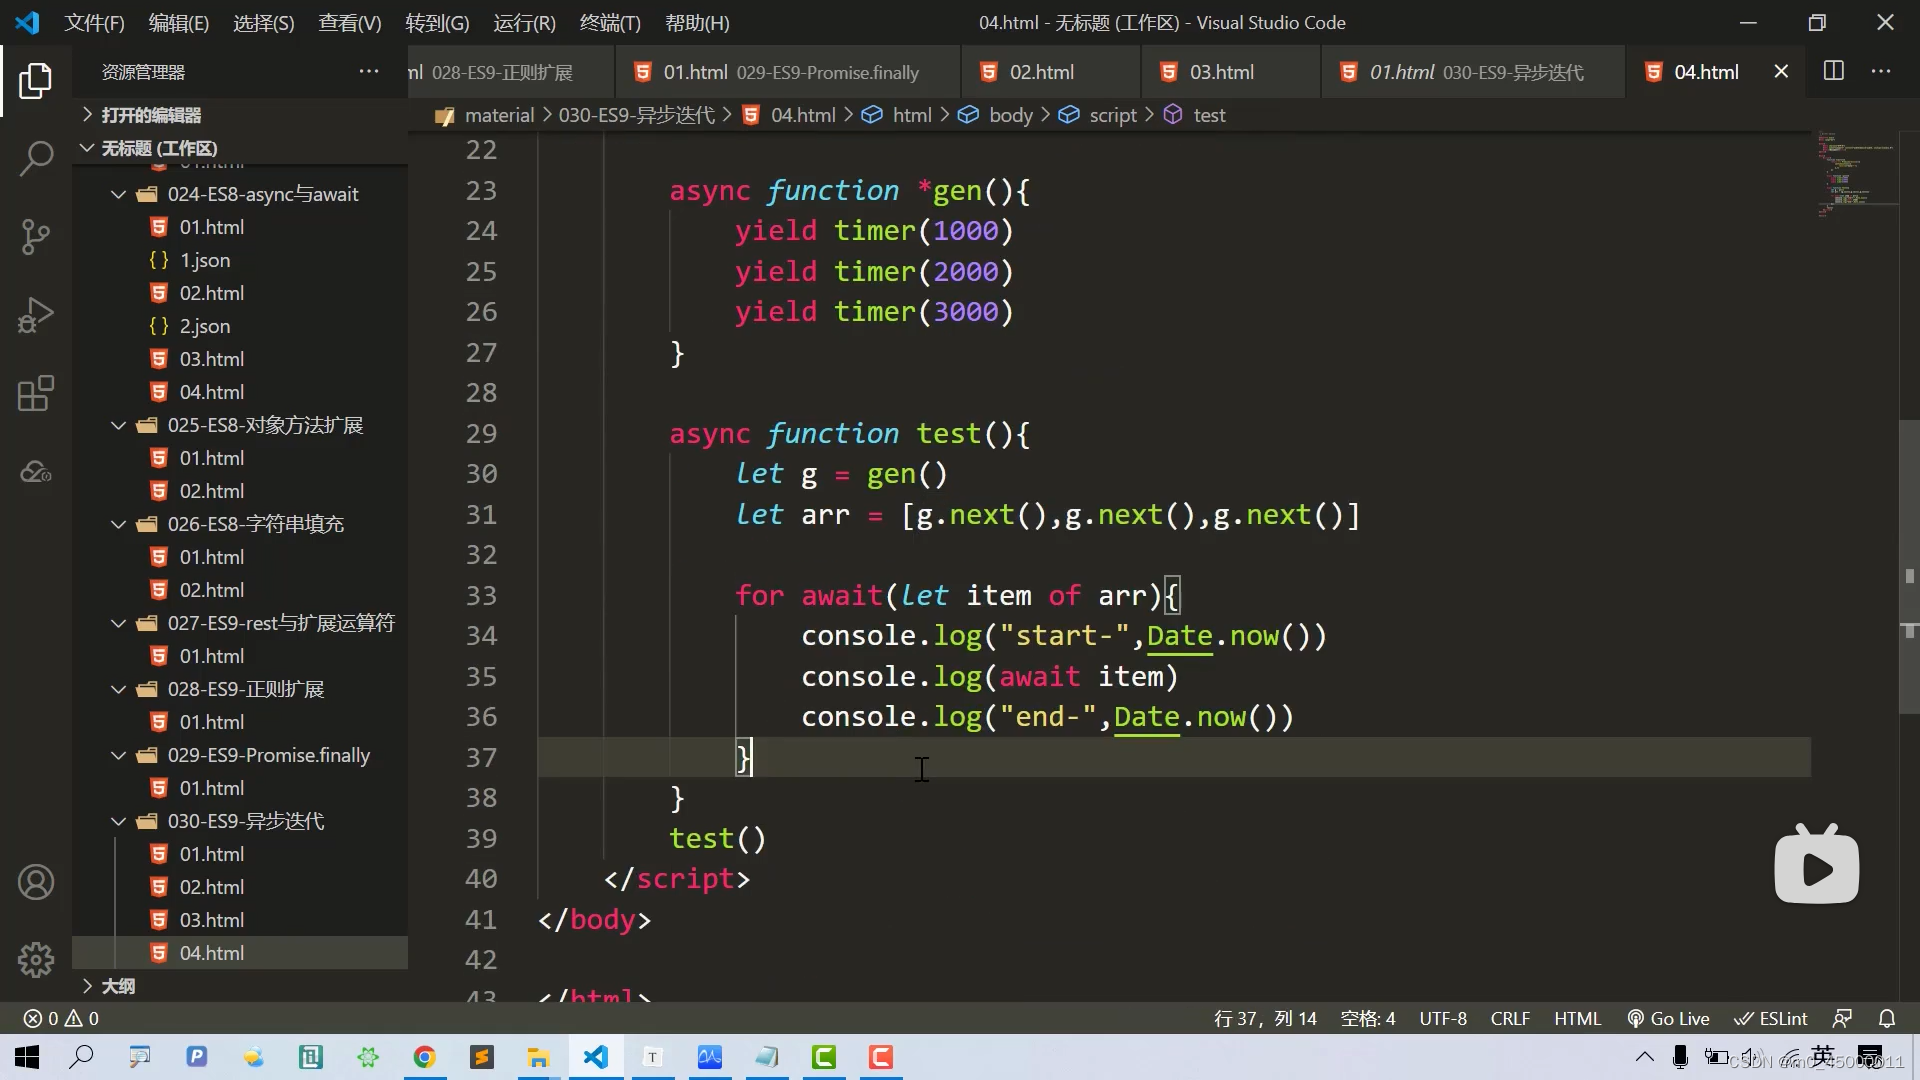
Task: Open the Extensions view icon
Action: point(36,393)
